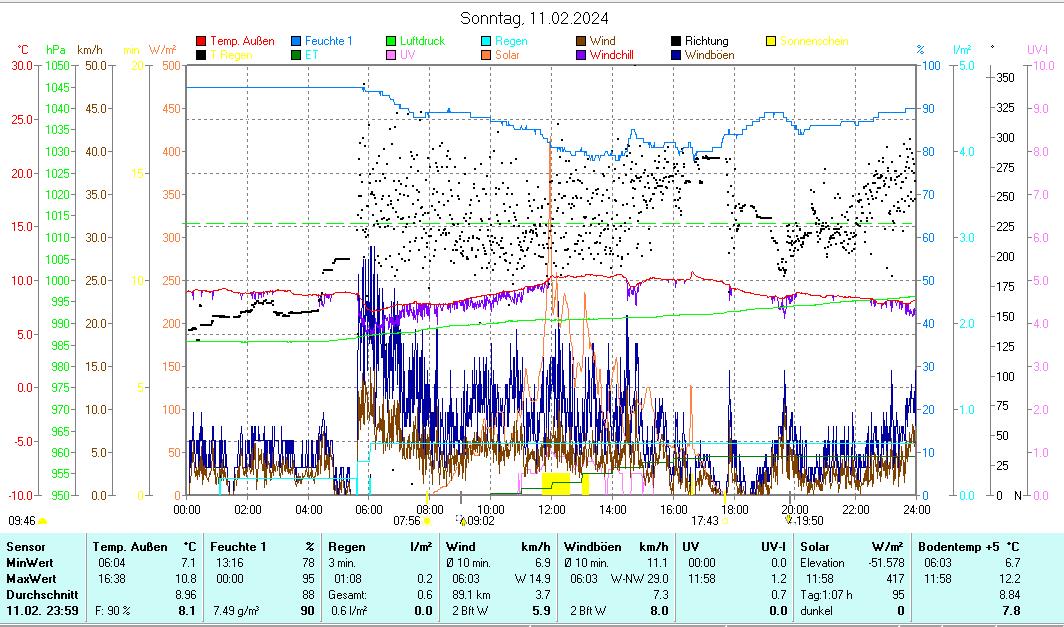Select the brown Wind legend marker
Screen dimensions: 1064x627
pos(582,41)
